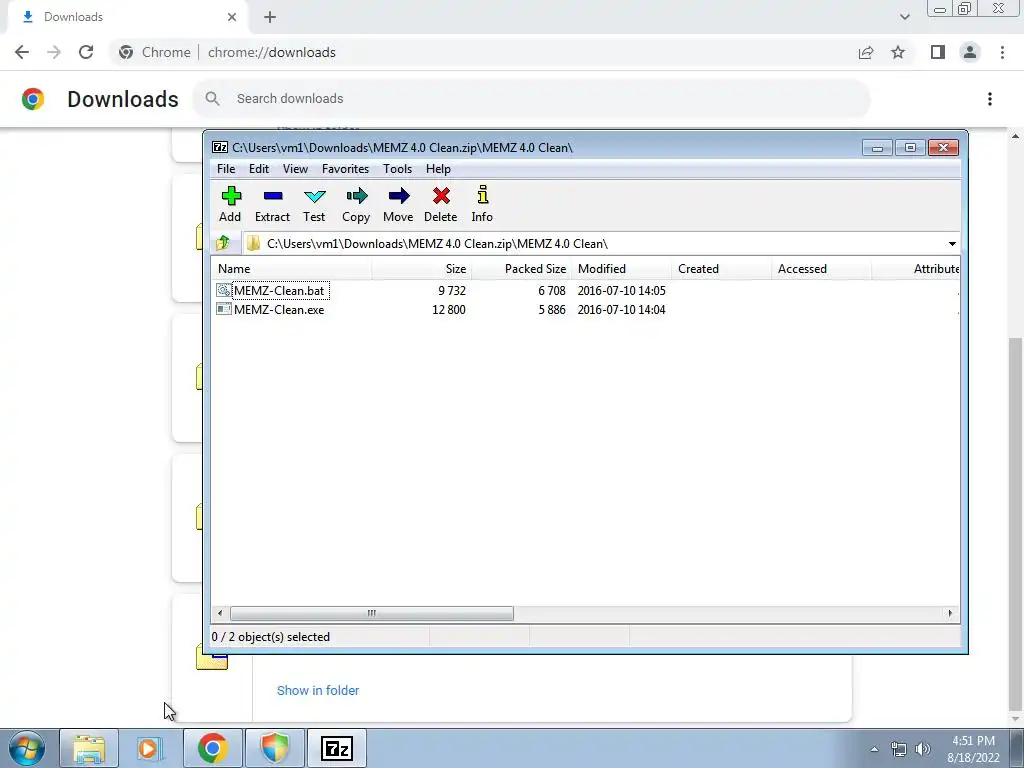Sort by the Size column header
The image size is (1024, 768).
tap(422, 268)
